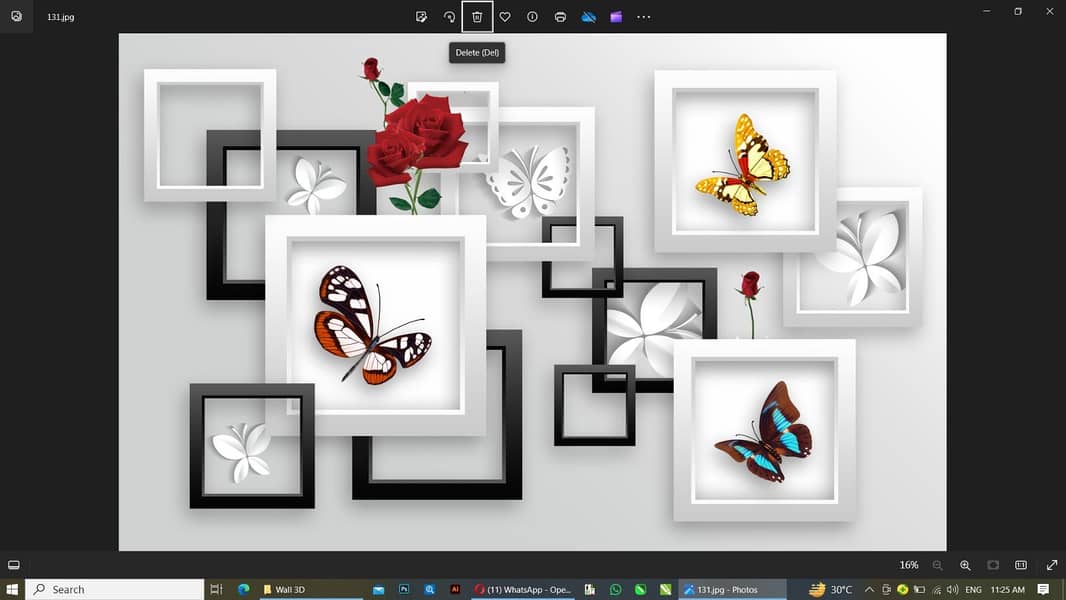
Task: Toggle the filmstrip icon at bottom left
Action: (14, 565)
